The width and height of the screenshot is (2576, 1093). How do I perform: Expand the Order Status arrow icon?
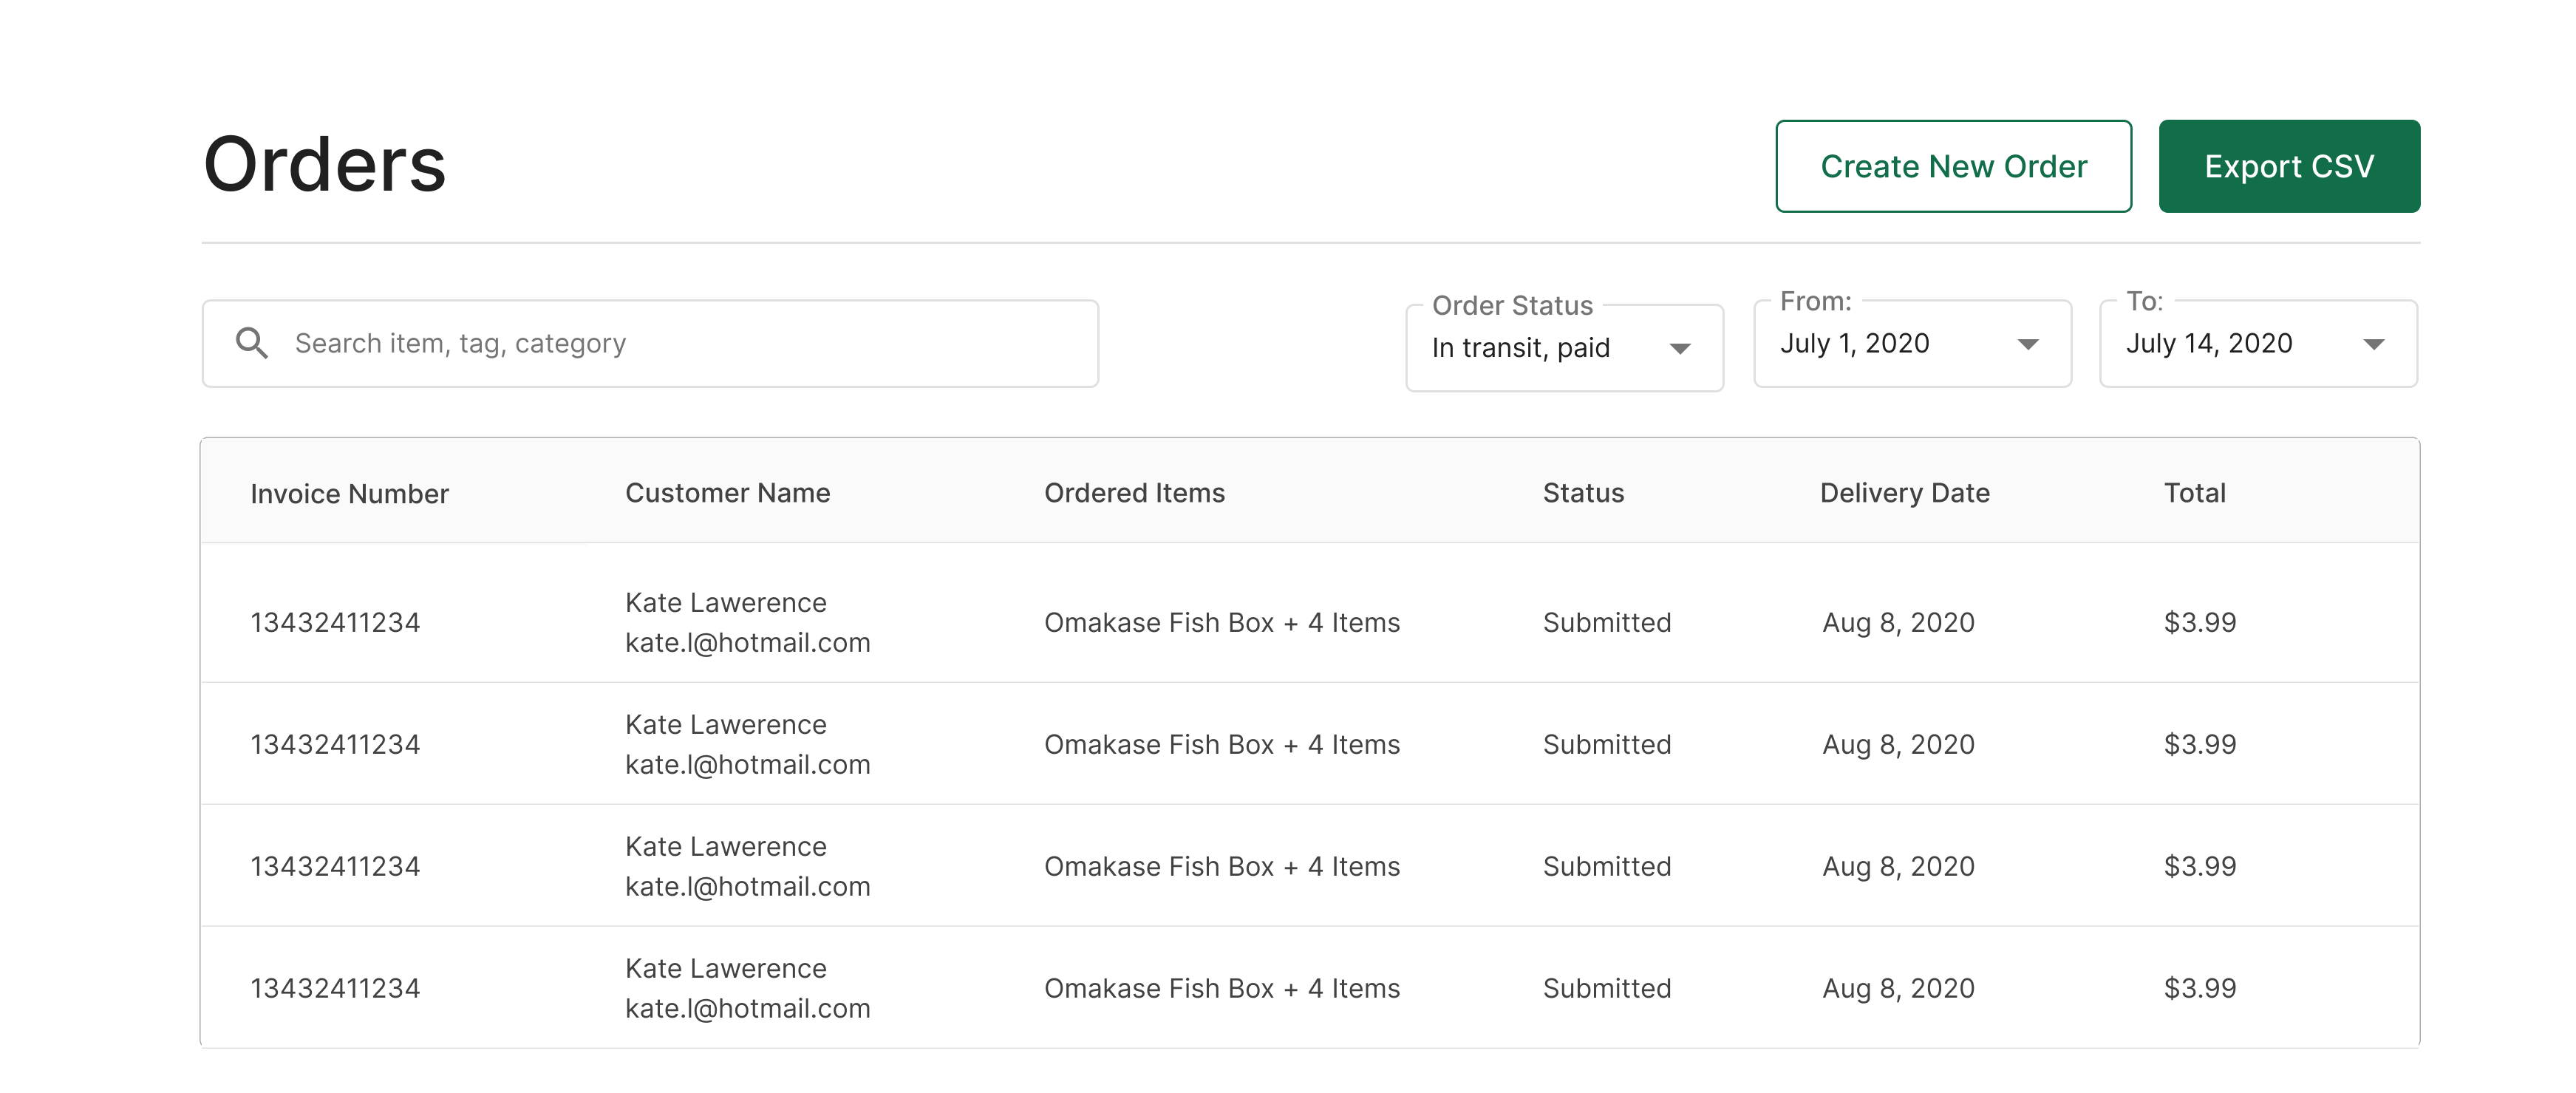click(1680, 348)
